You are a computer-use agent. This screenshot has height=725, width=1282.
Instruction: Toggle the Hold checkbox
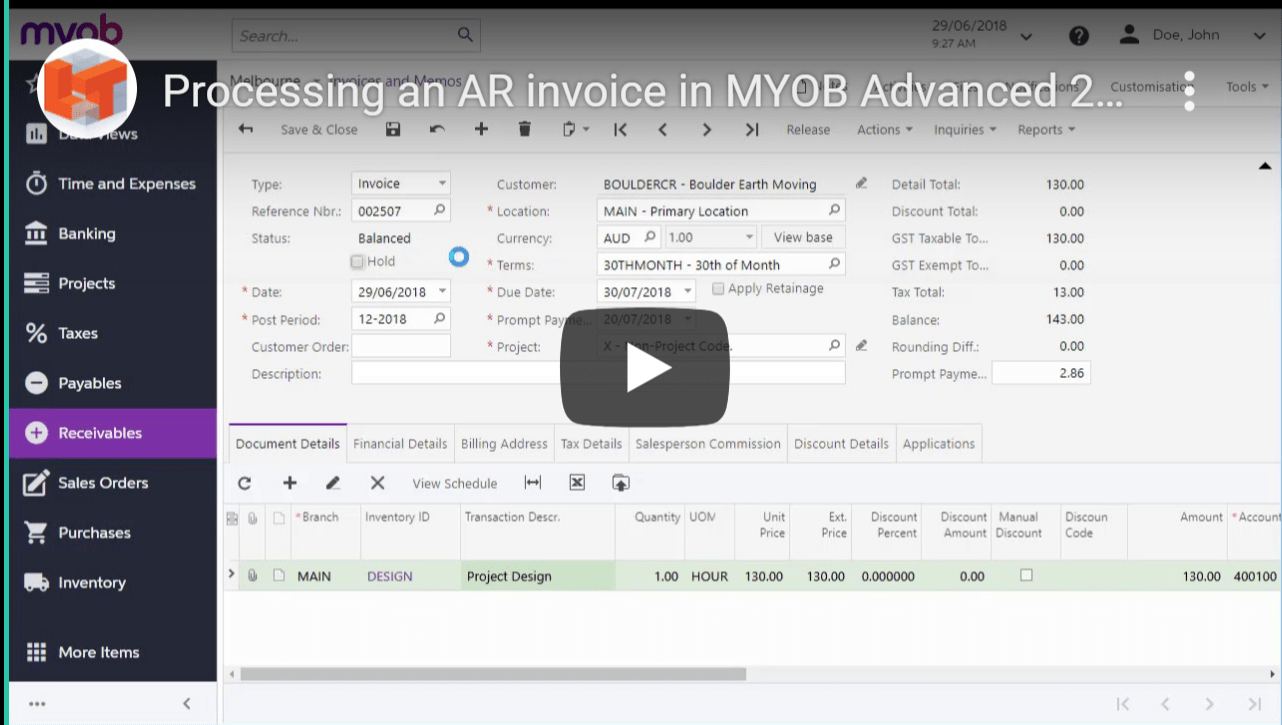click(x=357, y=262)
